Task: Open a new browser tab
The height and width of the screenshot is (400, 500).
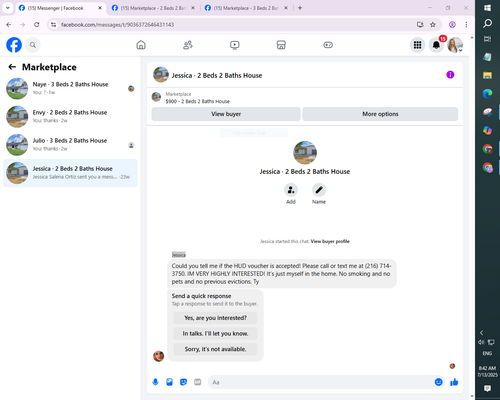Action: pos(300,8)
